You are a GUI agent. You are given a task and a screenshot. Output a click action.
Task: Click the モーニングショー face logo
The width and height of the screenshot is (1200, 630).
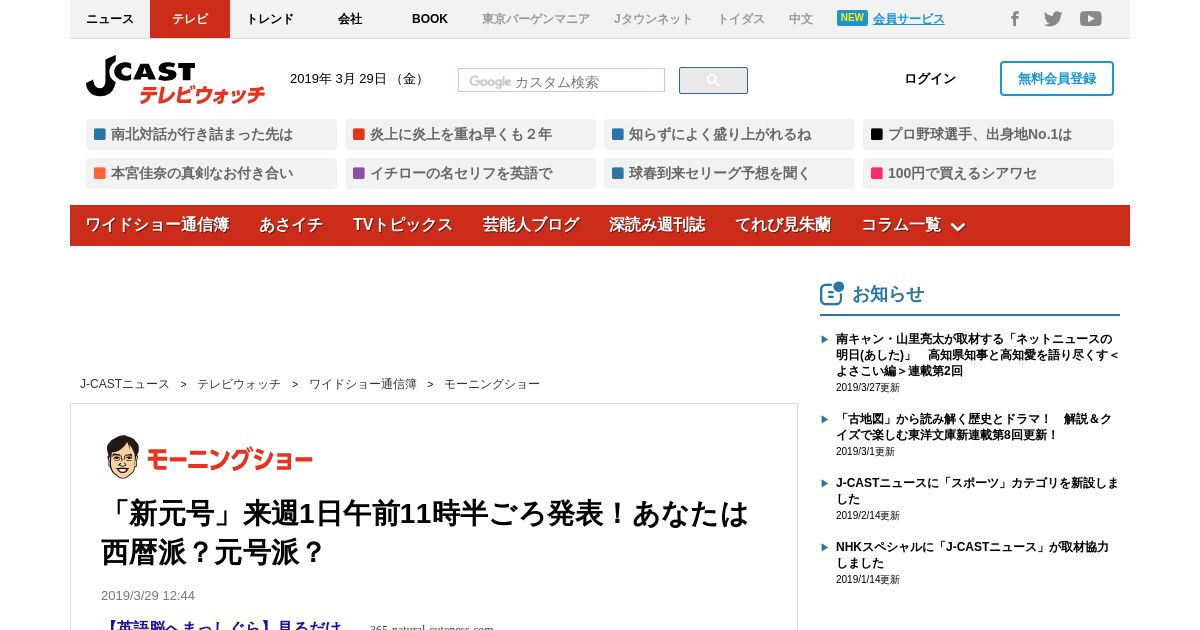(x=123, y=457)
